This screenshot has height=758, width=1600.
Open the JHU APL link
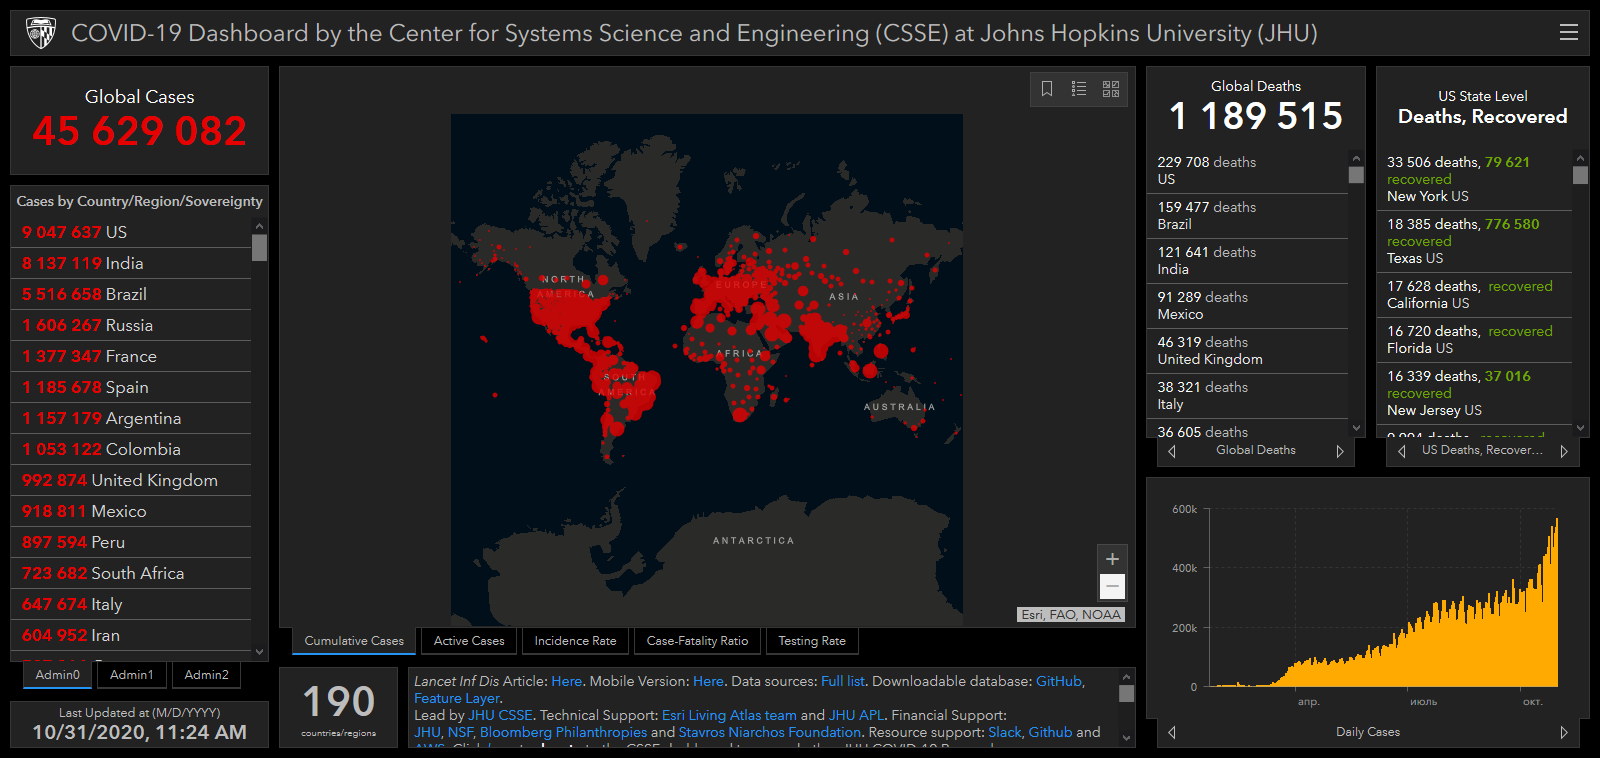(856, 715)
